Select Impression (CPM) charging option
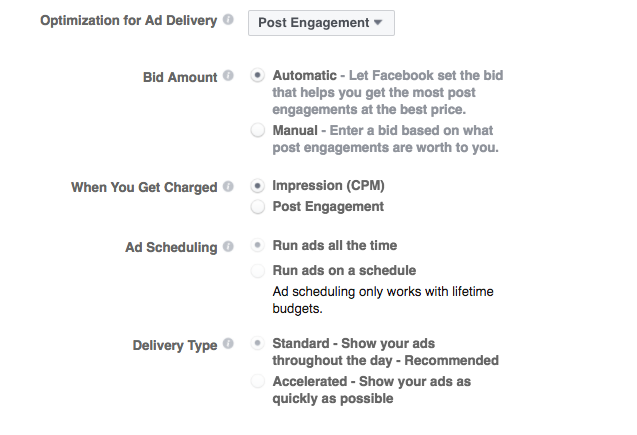Viewport: 637px width, 435px height. (259, 186)
